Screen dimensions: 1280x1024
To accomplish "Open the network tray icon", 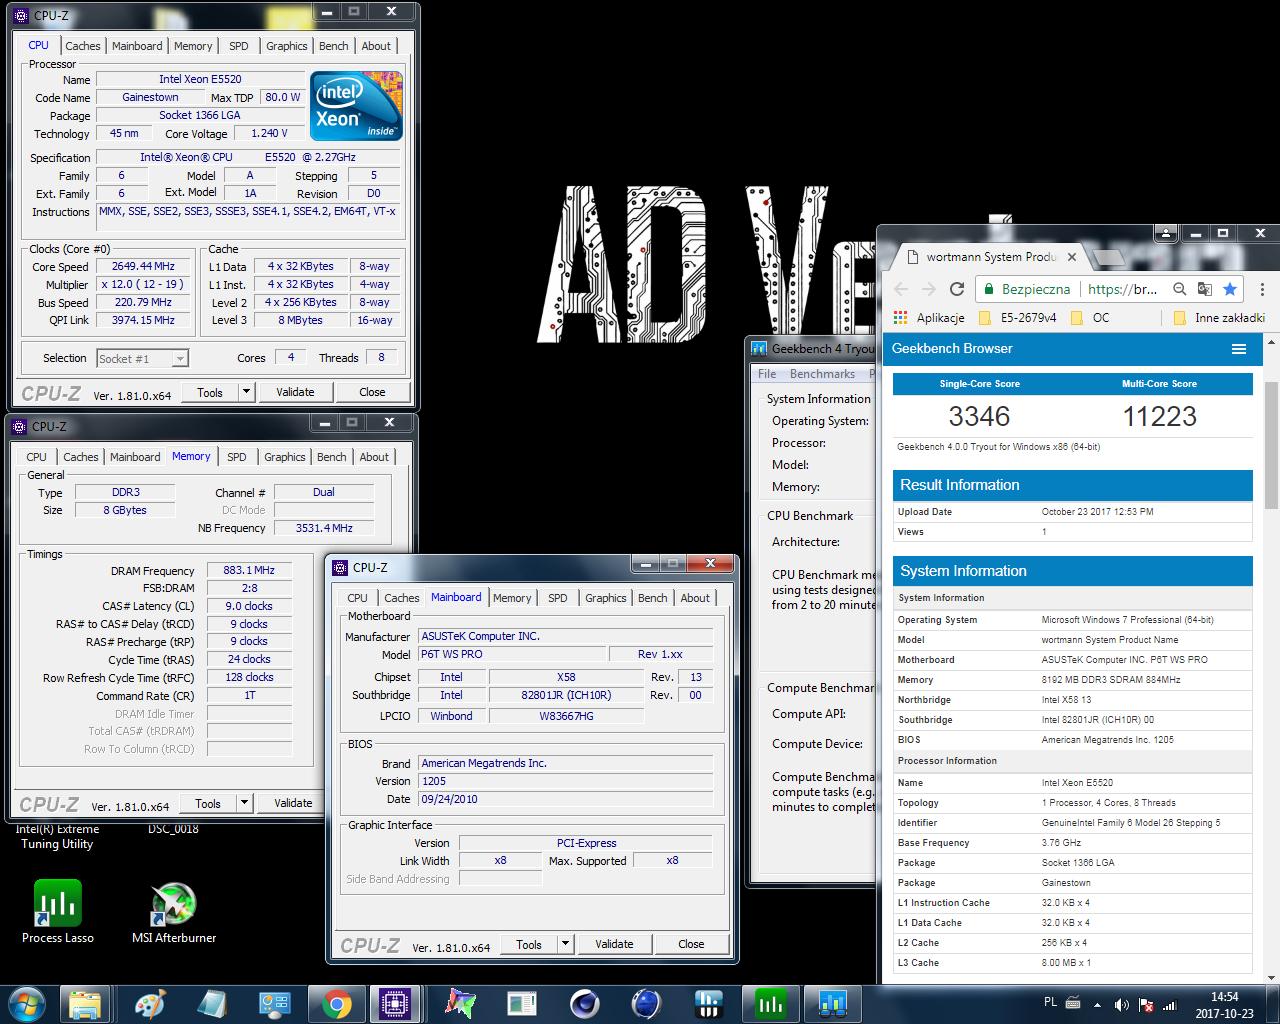I will [x=1169, y=1005].
